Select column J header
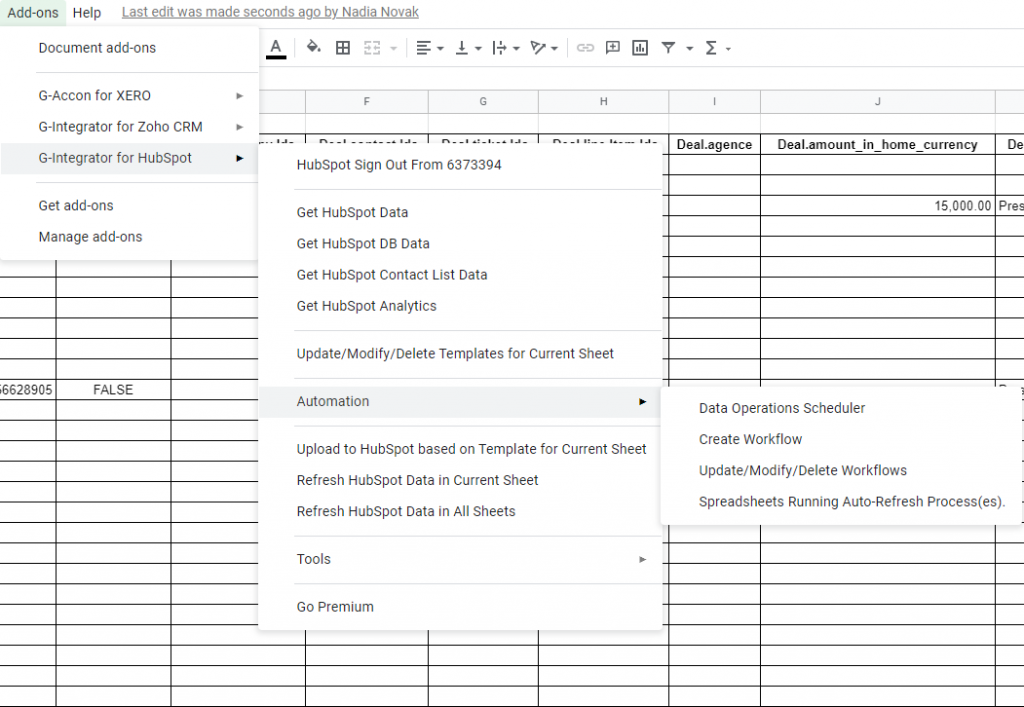This screenshot has height=707, width=1024. [878, 102]
